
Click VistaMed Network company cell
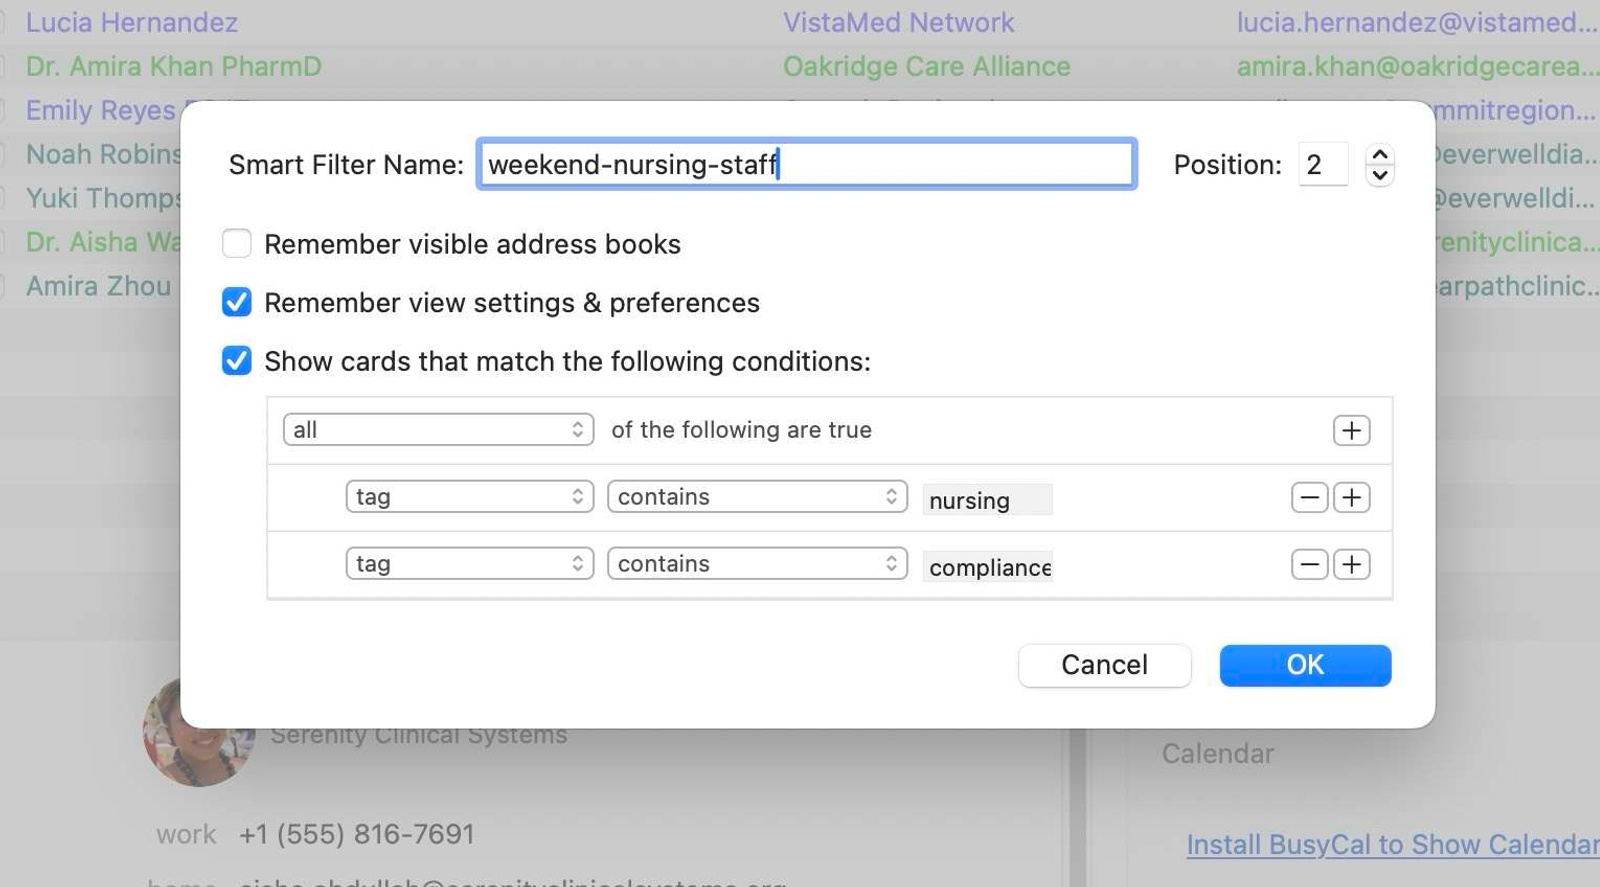[x=898, y=22]
